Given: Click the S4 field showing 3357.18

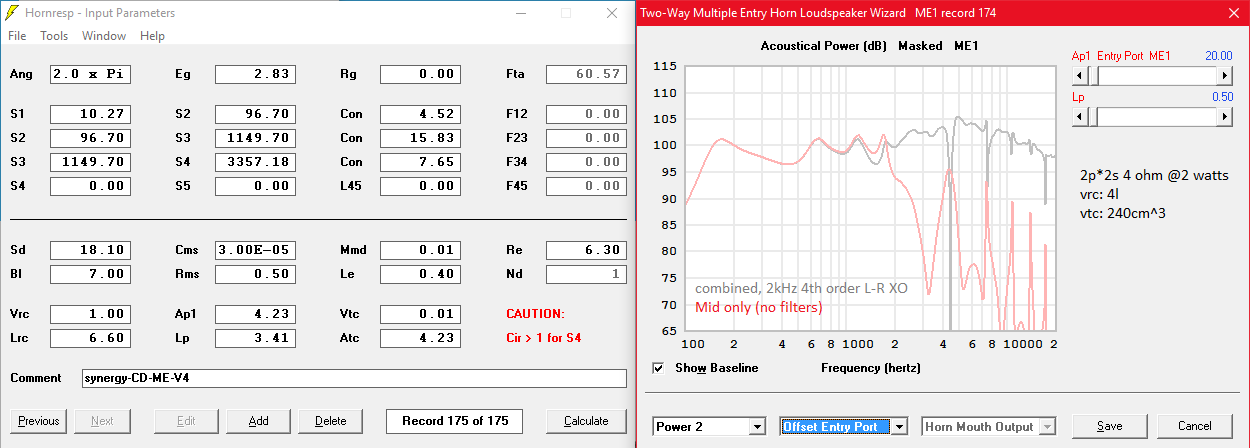Looking at the screenshot, I should (x=255, y=162).
